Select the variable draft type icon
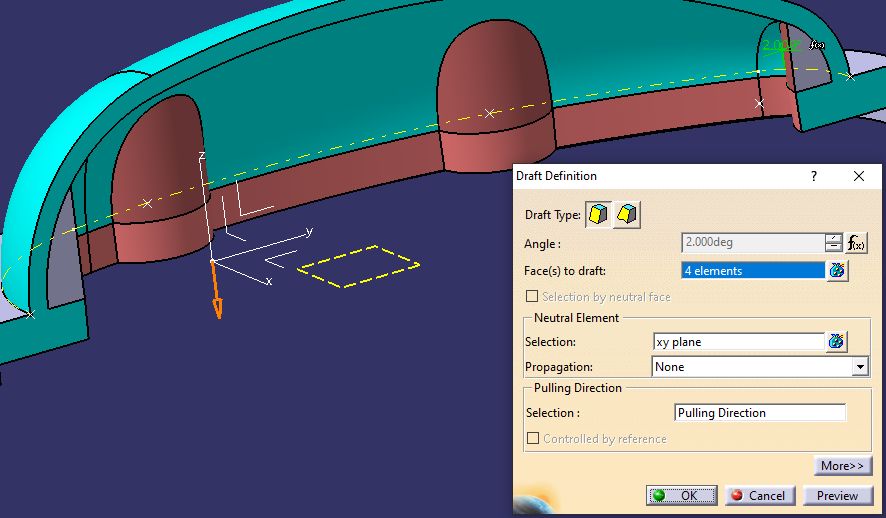886x518 pixels. pos(628,215)
